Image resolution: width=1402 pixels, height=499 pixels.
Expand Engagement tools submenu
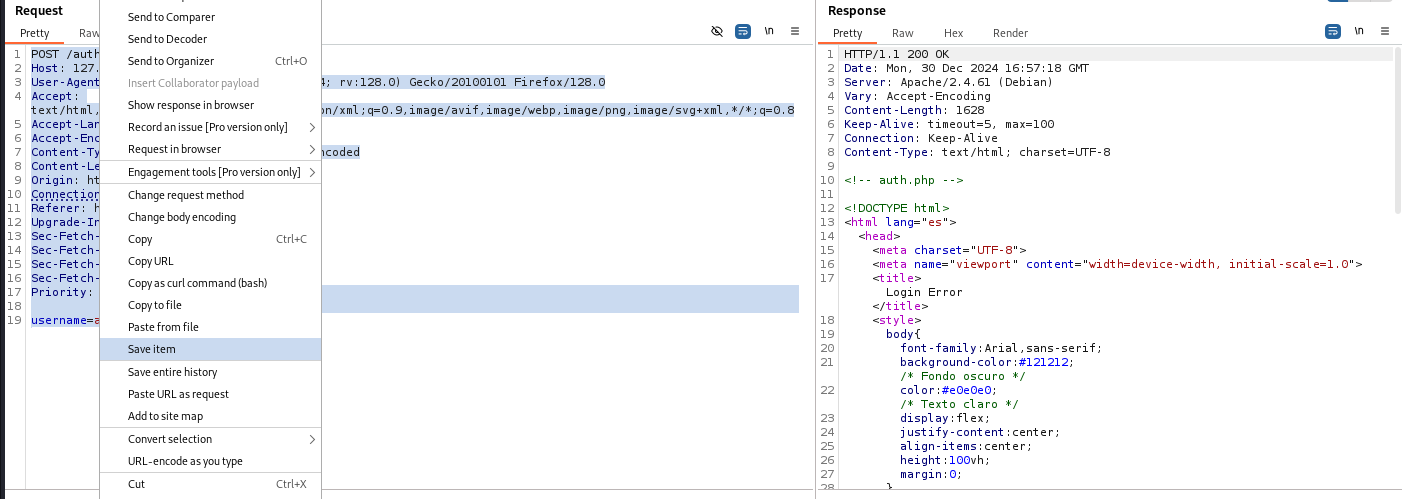coord(210,172)
